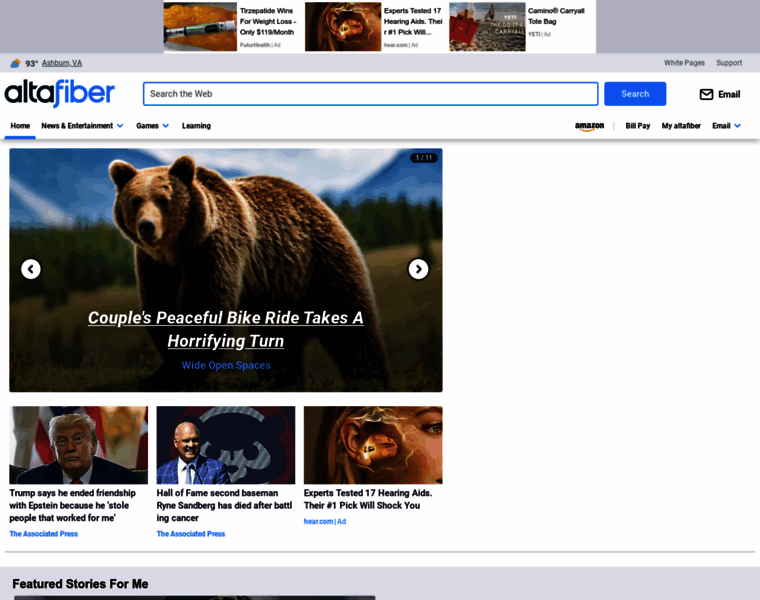
Task: Open the Ryne Sandberg story thumbnail
Action: pos(226,445)
